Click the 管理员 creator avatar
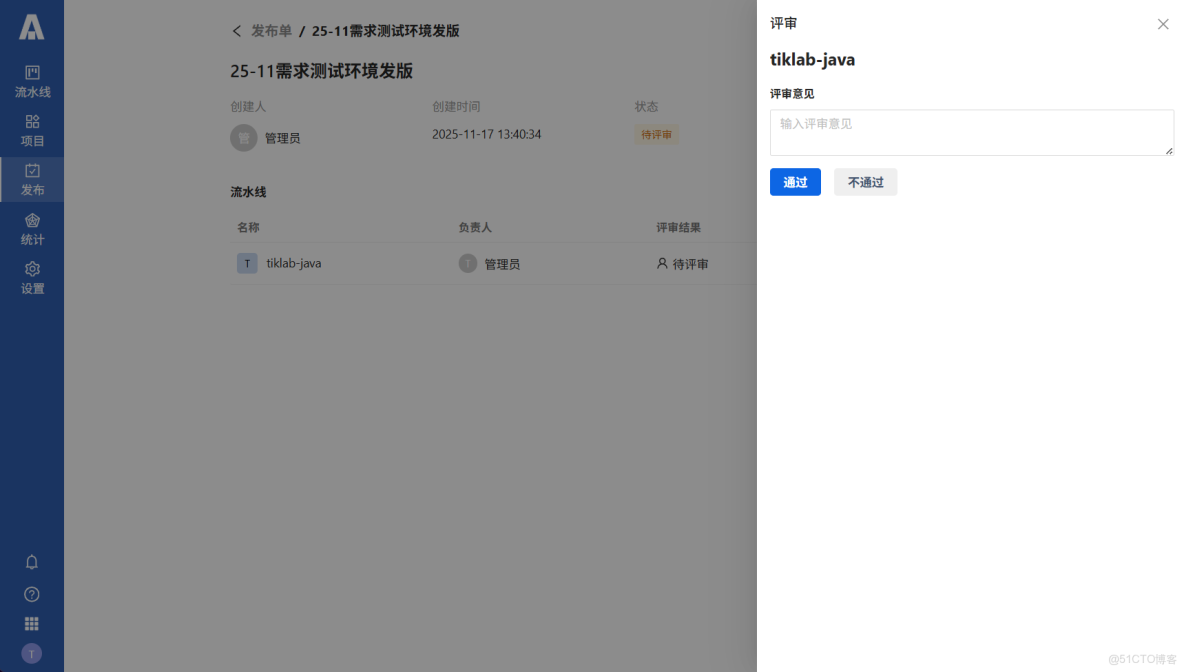The width and height of the screenshot is (1184, 672). pos(244,137)
